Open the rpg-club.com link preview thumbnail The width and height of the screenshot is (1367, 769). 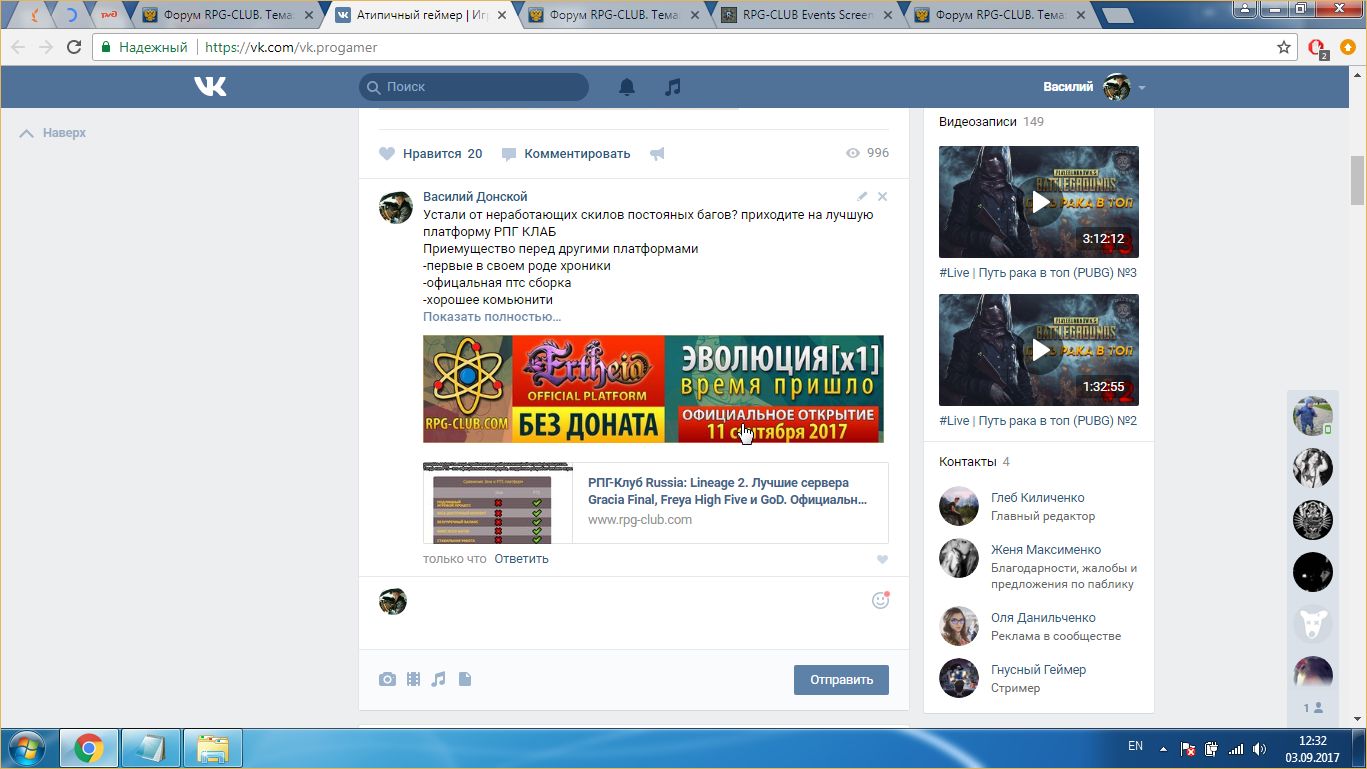point(497,503)
